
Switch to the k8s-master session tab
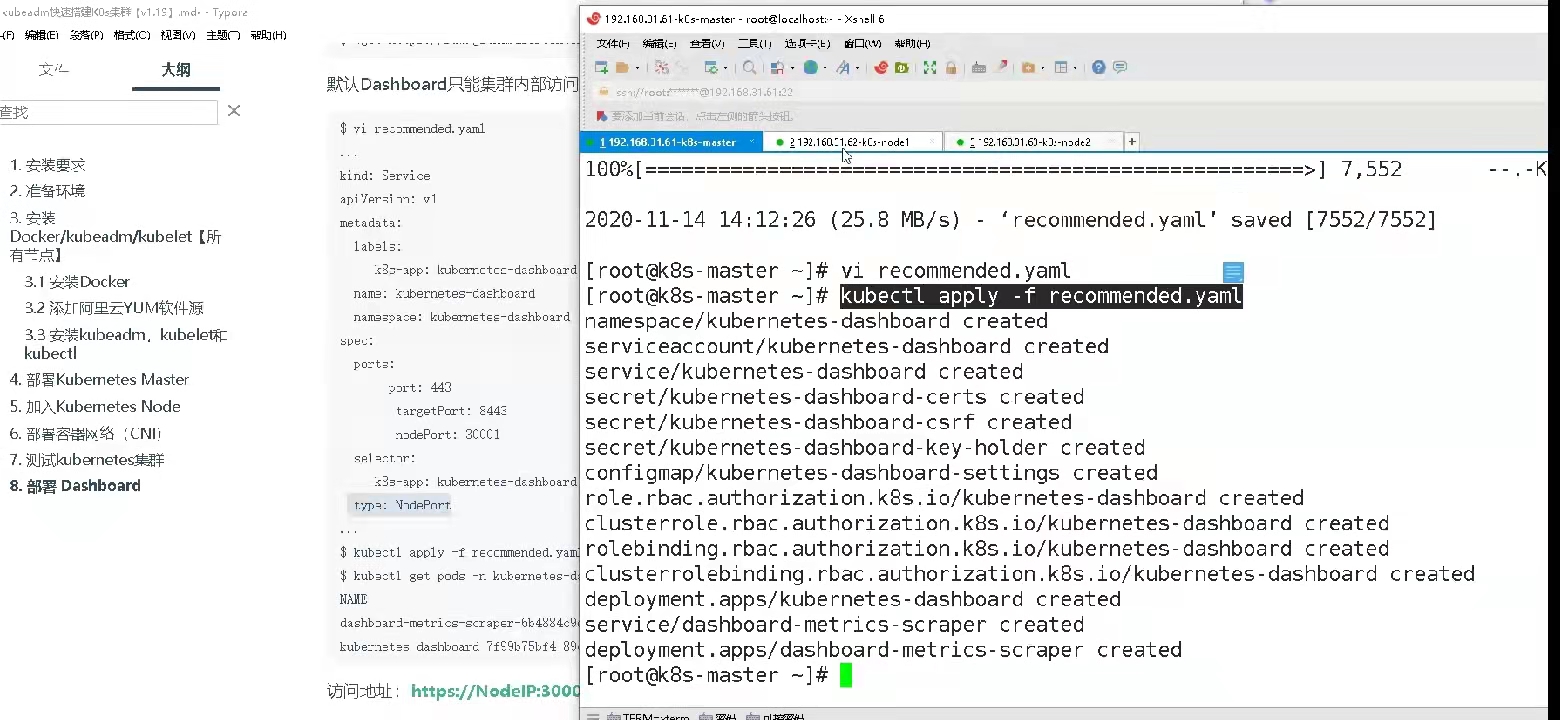pos(671,142)
